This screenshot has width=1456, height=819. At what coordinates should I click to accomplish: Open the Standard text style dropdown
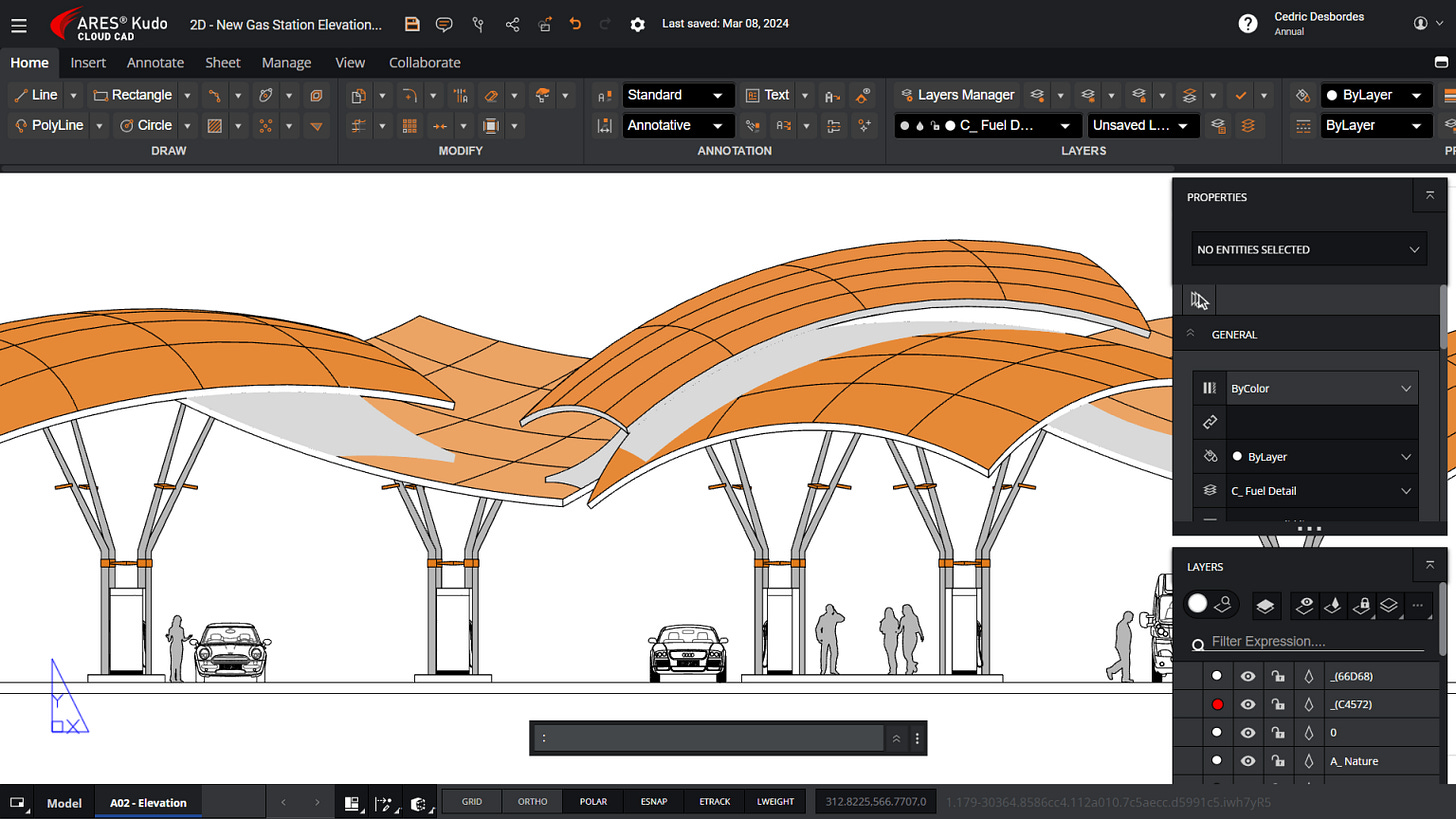click(x=678, y=95)
